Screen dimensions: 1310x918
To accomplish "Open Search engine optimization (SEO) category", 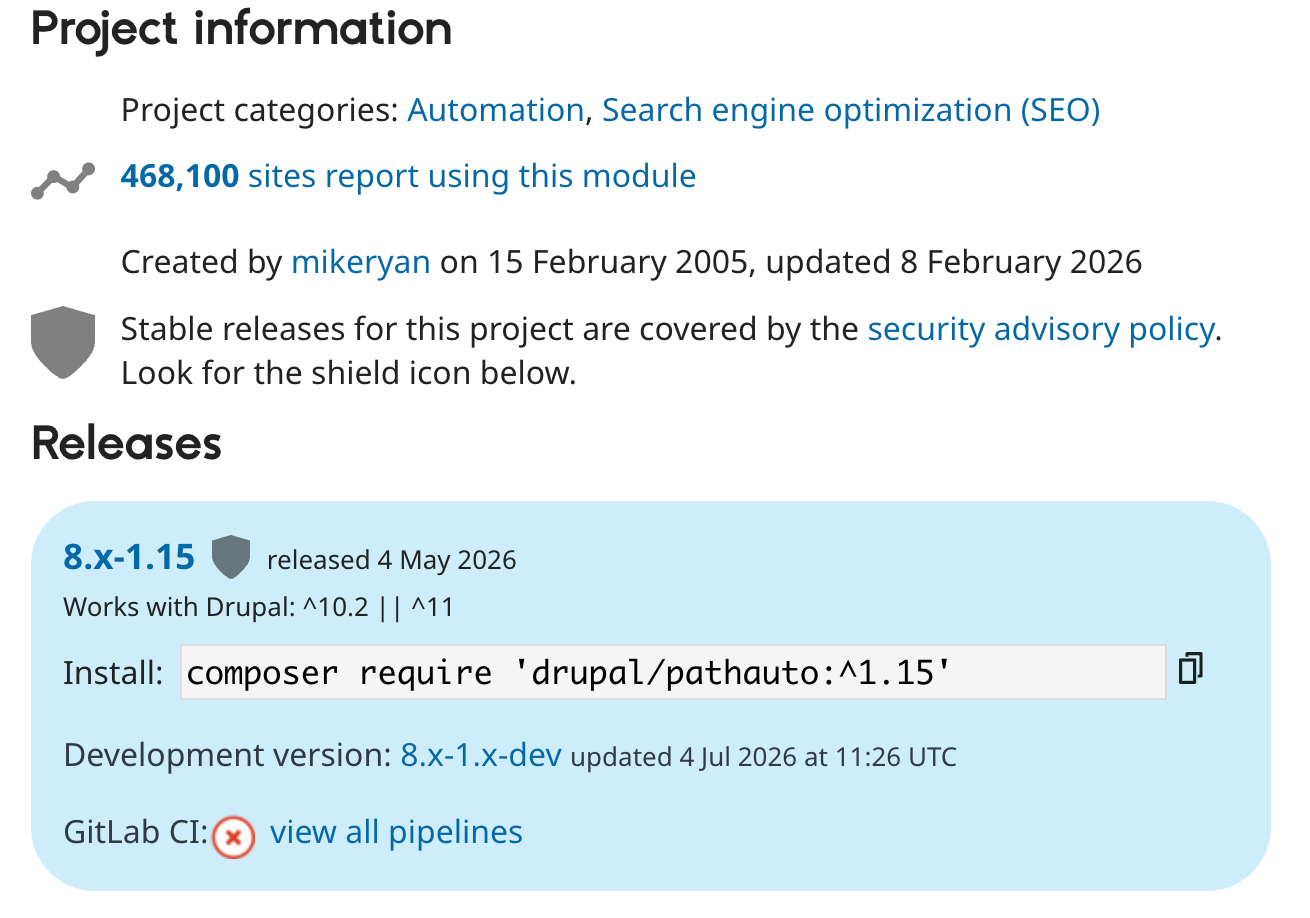I will point(851,109).
